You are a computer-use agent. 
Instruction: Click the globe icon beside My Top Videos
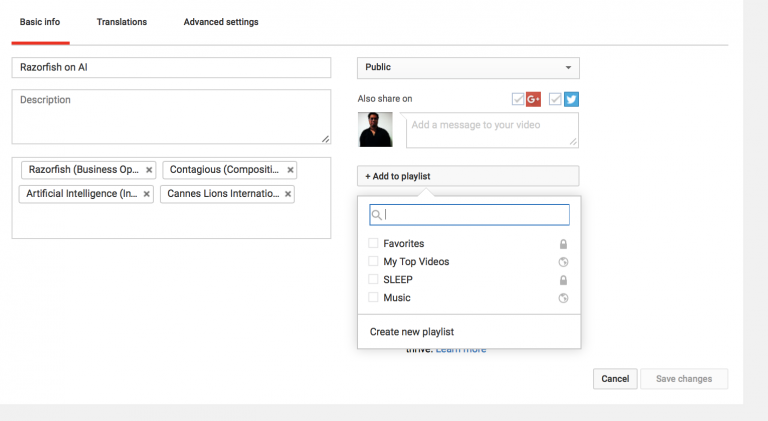563,262
